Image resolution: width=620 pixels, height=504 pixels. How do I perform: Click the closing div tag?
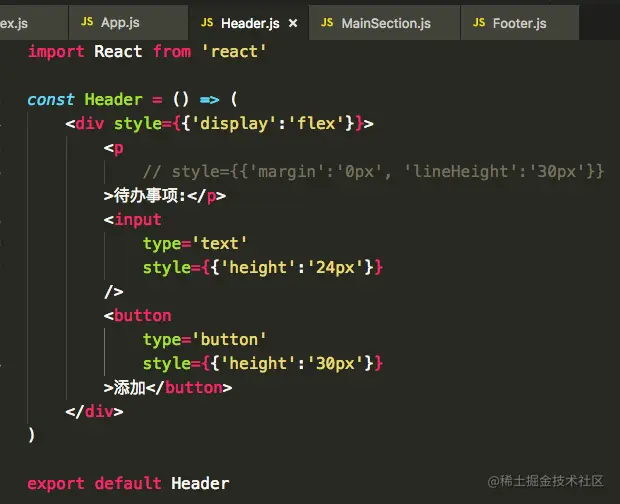(x=95, y=412)
